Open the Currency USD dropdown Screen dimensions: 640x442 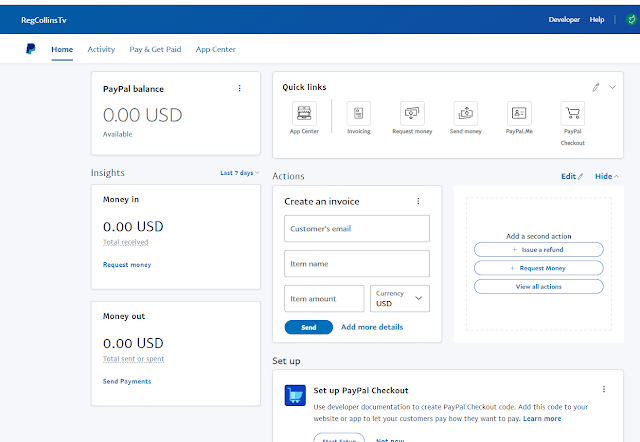tap(400, 299)
